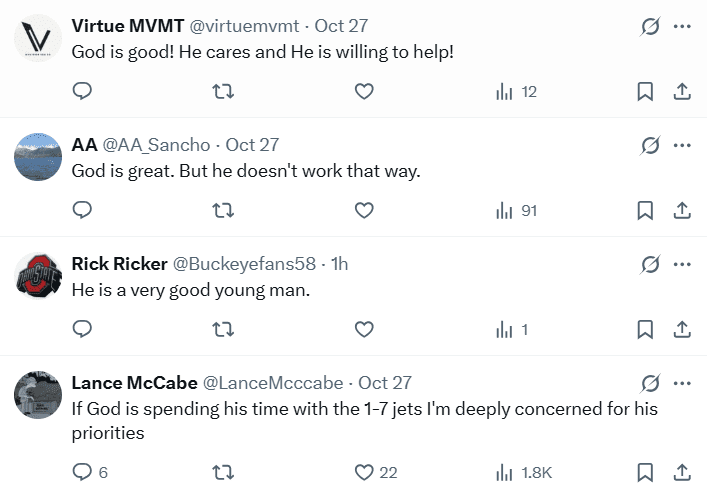Reply to Lance McCabe's jets tweet

click(83, 472)
